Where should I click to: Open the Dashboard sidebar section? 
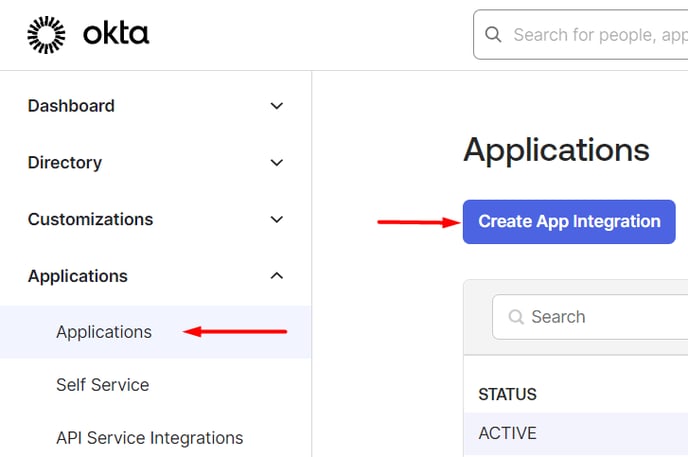point(71,106)
